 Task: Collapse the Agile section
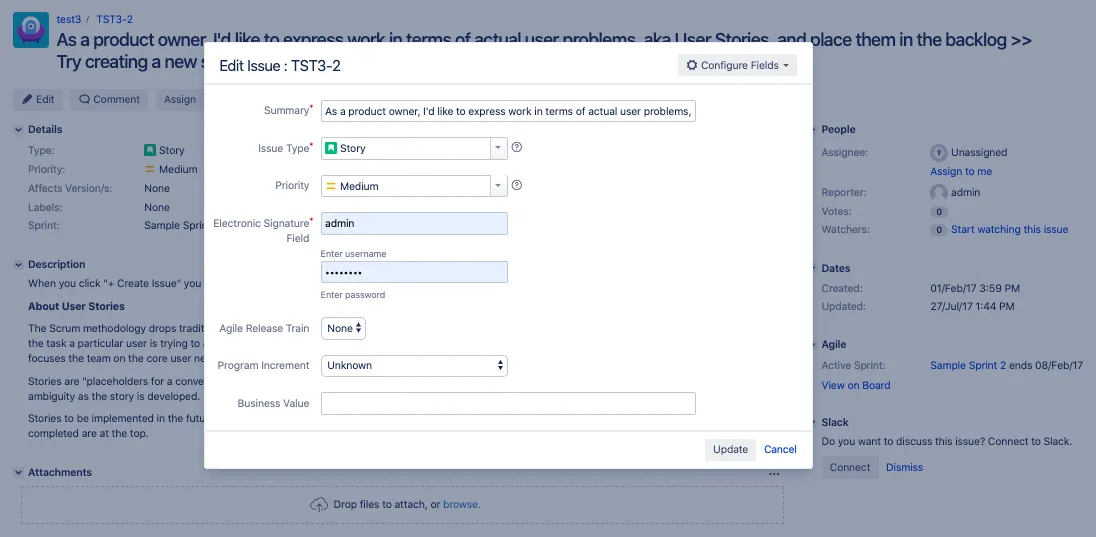tap(813, 345)
